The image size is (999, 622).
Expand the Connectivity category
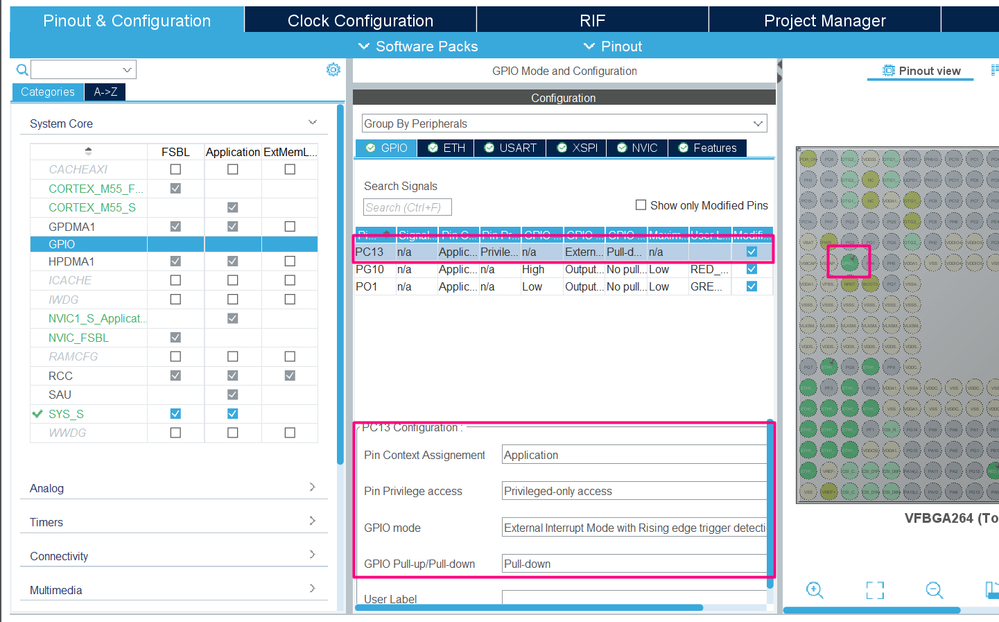pyautogui.click(x=312, y=554)
